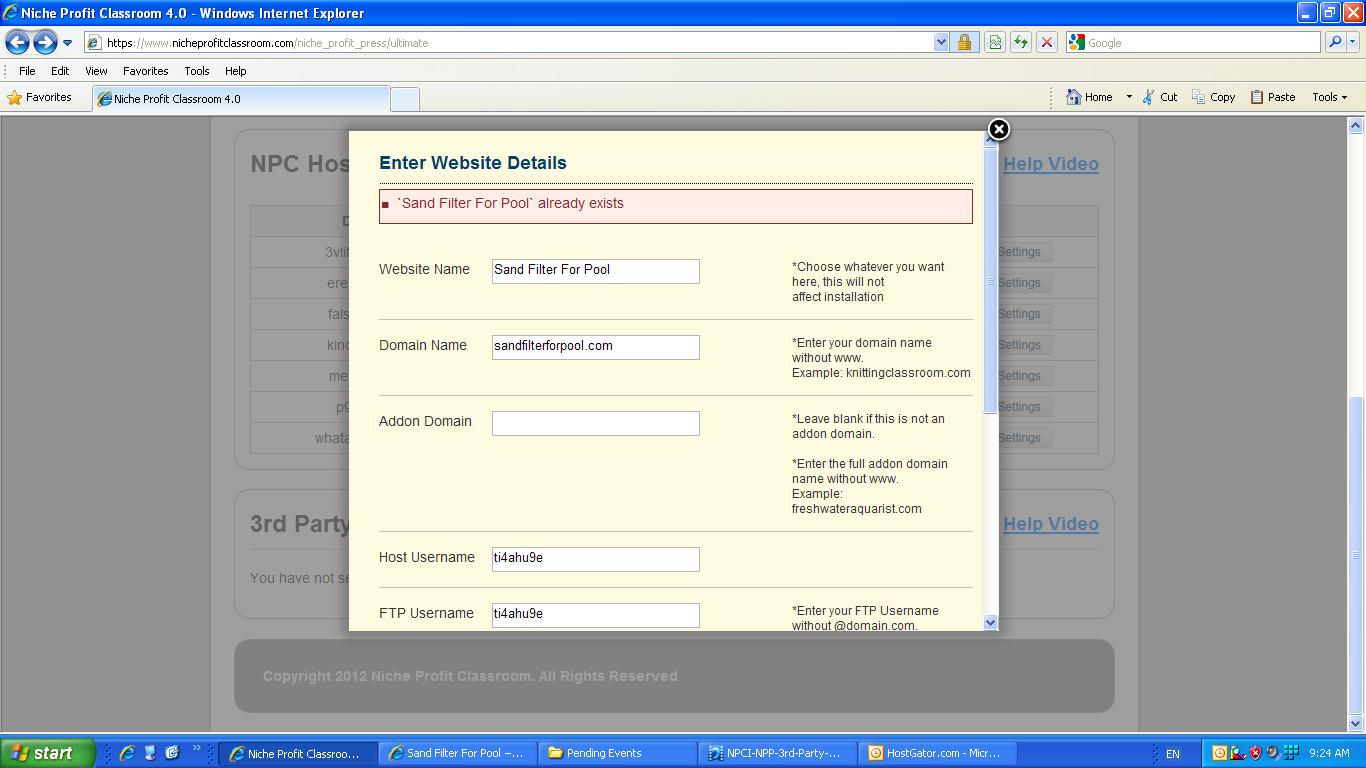Open the Favorites menu
1366x768 pixels.
146,71
